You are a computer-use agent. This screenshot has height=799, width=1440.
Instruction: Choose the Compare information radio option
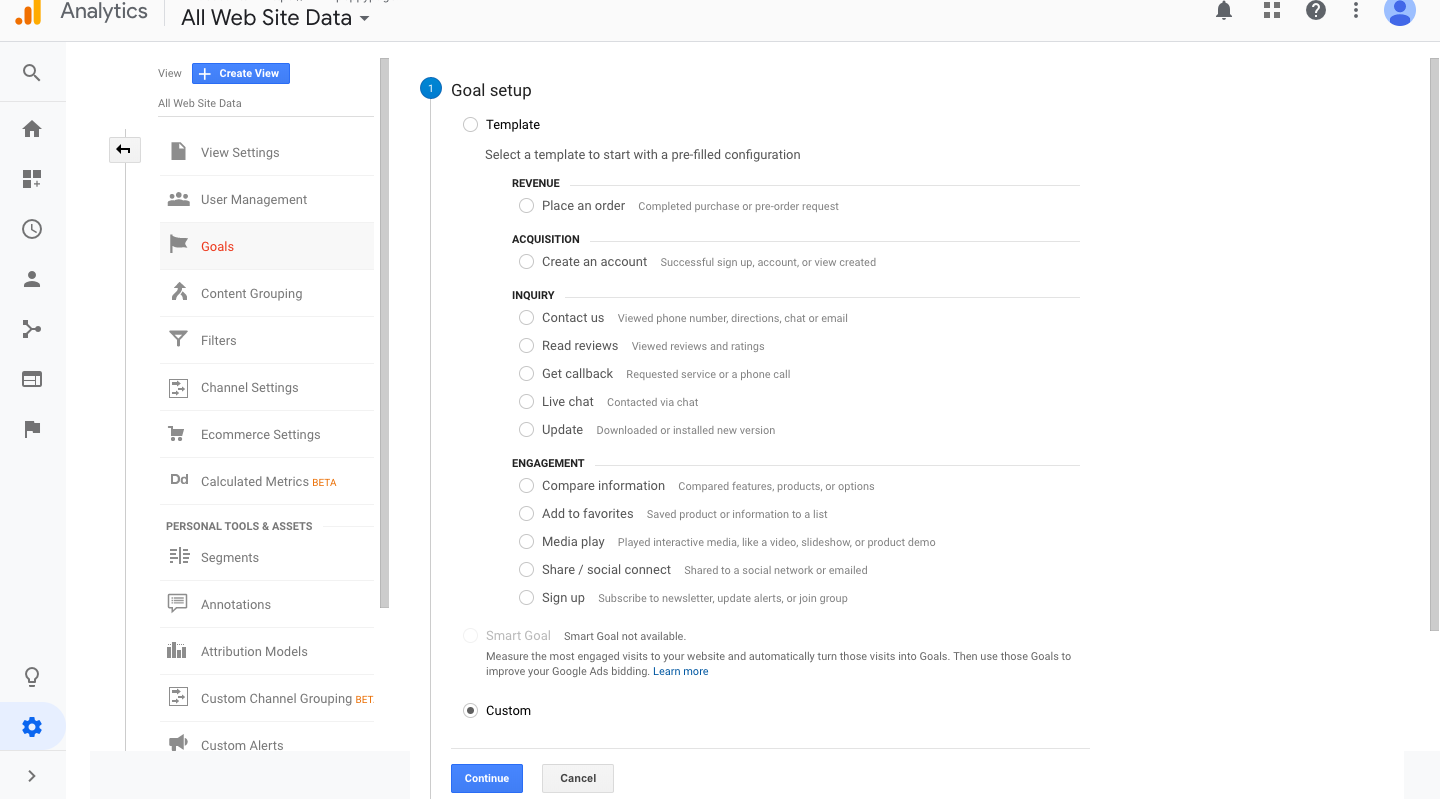point(526,486)
